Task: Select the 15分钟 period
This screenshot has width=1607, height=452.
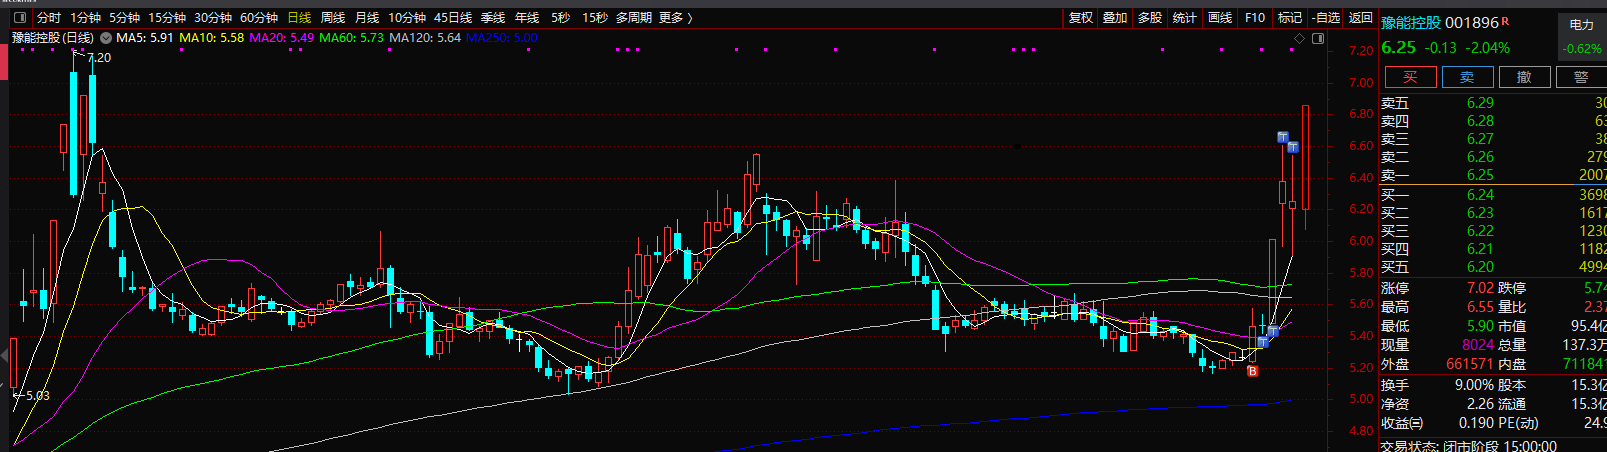Action: 167,18
